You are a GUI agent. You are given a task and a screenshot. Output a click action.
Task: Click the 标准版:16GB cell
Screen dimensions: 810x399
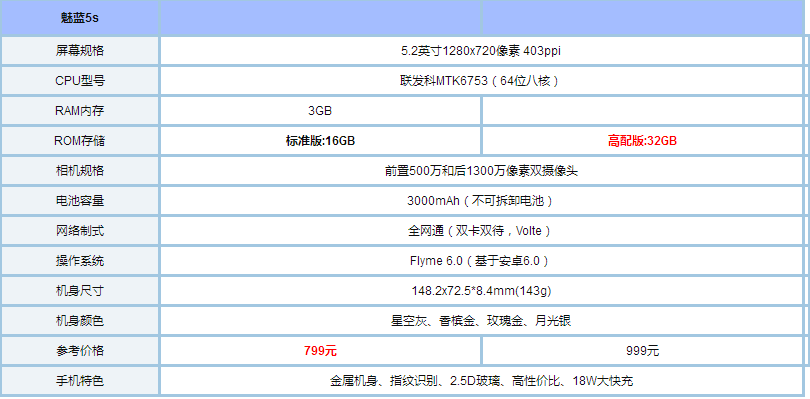coord(320,141)
